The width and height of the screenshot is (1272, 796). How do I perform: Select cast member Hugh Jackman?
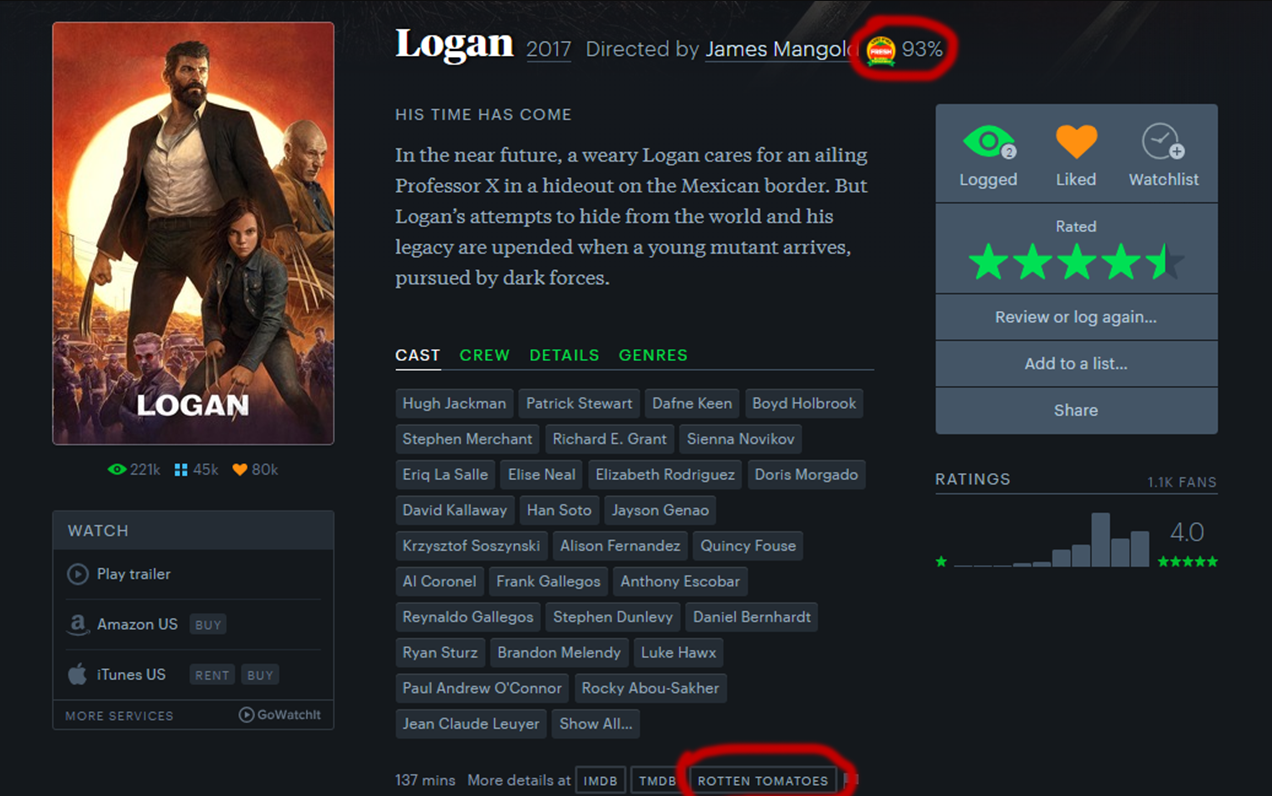click(454, 403)
